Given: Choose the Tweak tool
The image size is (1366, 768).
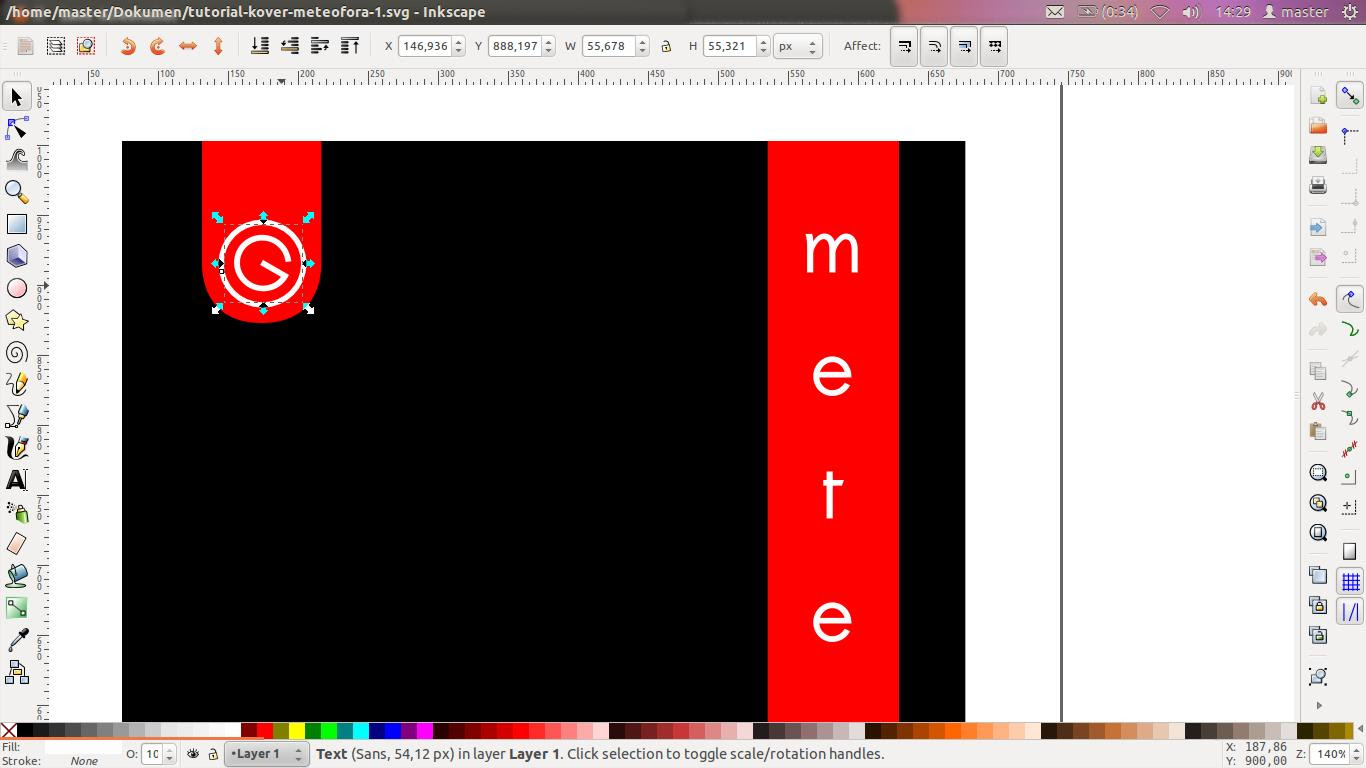Looking at the screenshot, I should tap(16, 160).
